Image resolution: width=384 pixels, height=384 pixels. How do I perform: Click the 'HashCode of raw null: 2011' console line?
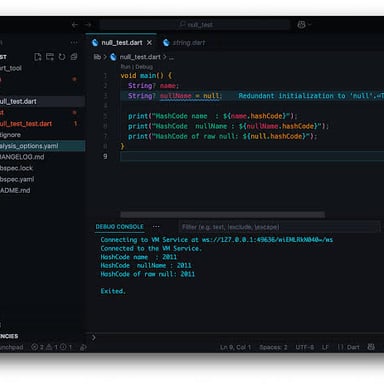[148, 274]
